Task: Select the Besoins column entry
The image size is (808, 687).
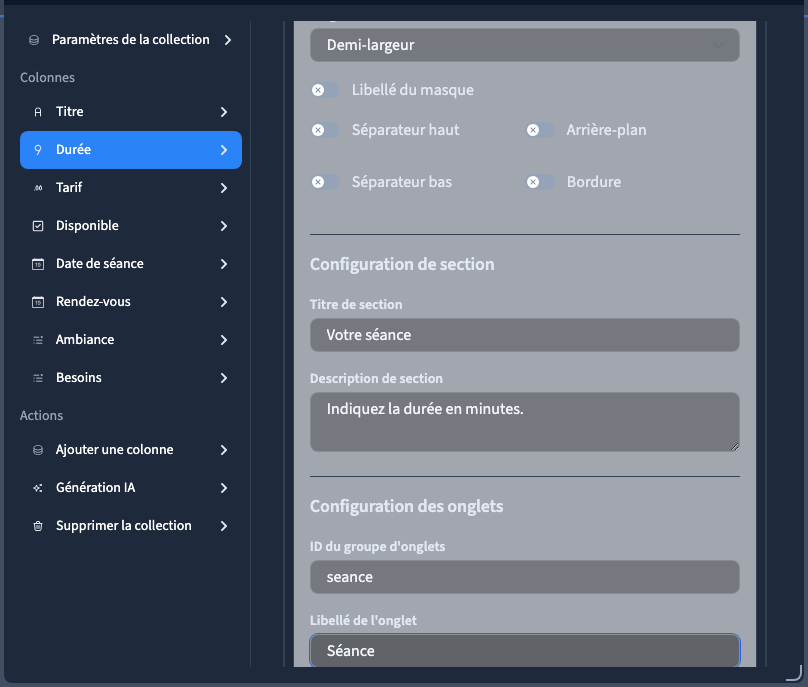Action: (131, 378)
